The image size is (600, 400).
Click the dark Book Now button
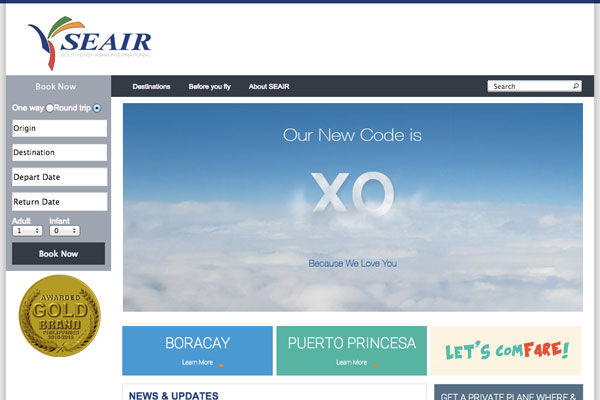(59, 253)
